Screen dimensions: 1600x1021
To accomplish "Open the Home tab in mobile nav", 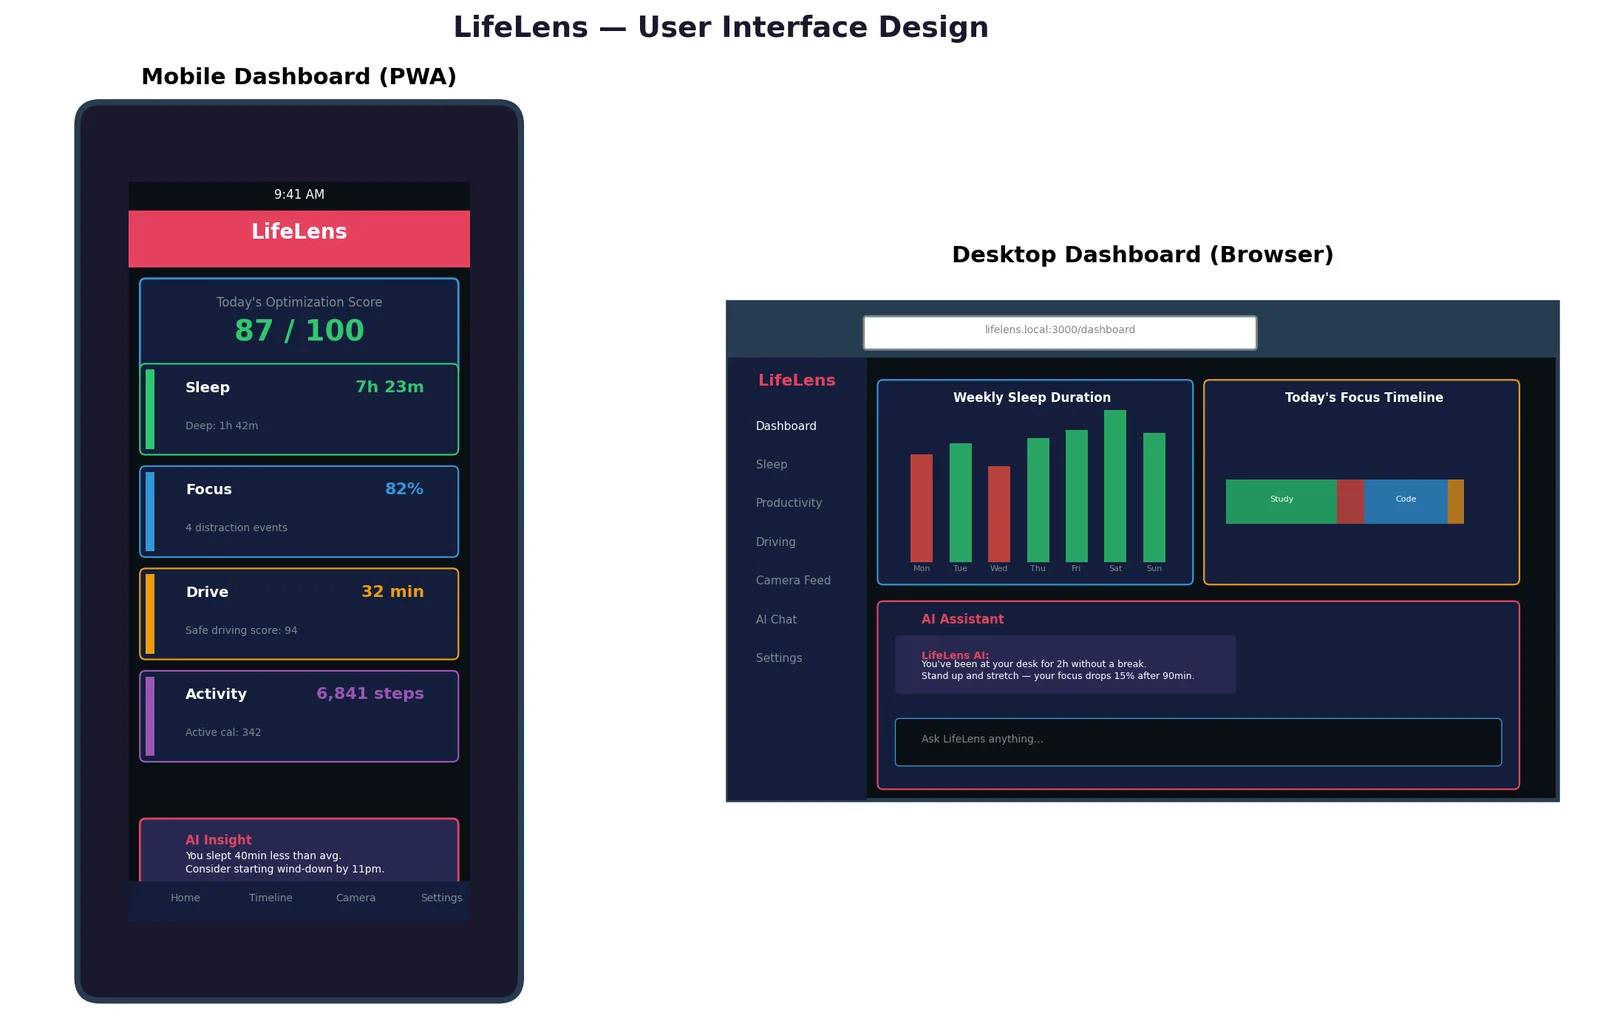I will 185,898.
